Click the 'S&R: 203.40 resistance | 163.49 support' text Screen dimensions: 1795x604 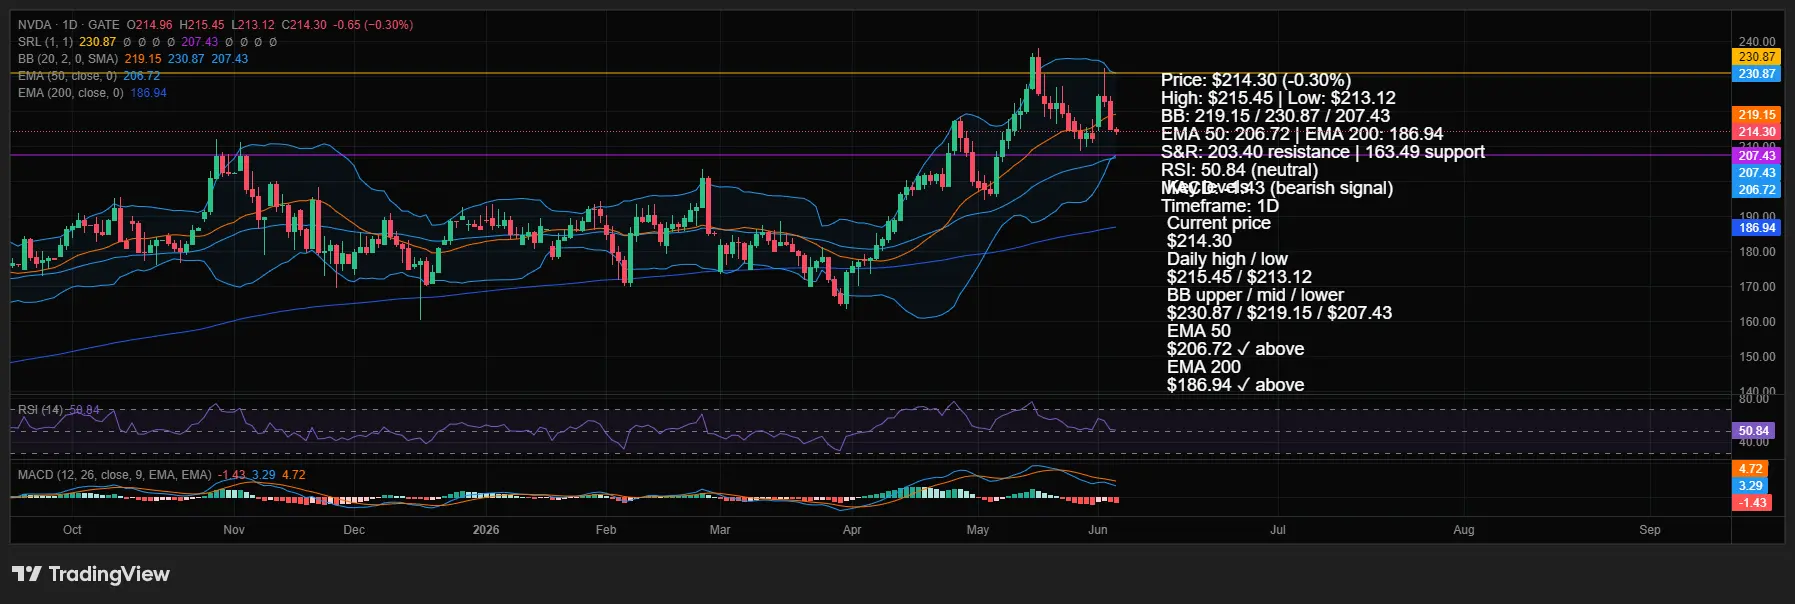click(x=1323, y=152)
